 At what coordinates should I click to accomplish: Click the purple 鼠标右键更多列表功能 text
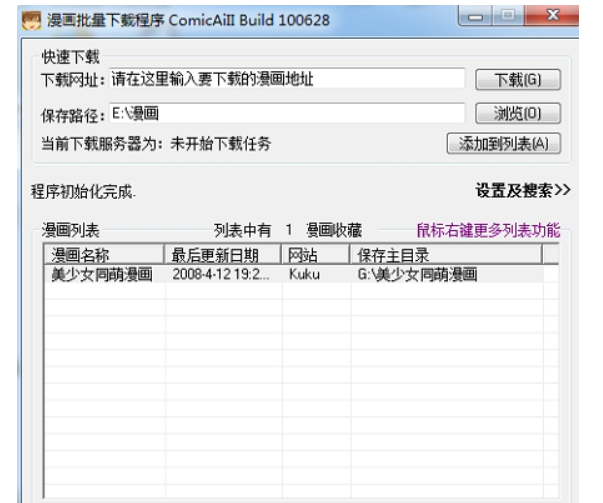(488, 230)
